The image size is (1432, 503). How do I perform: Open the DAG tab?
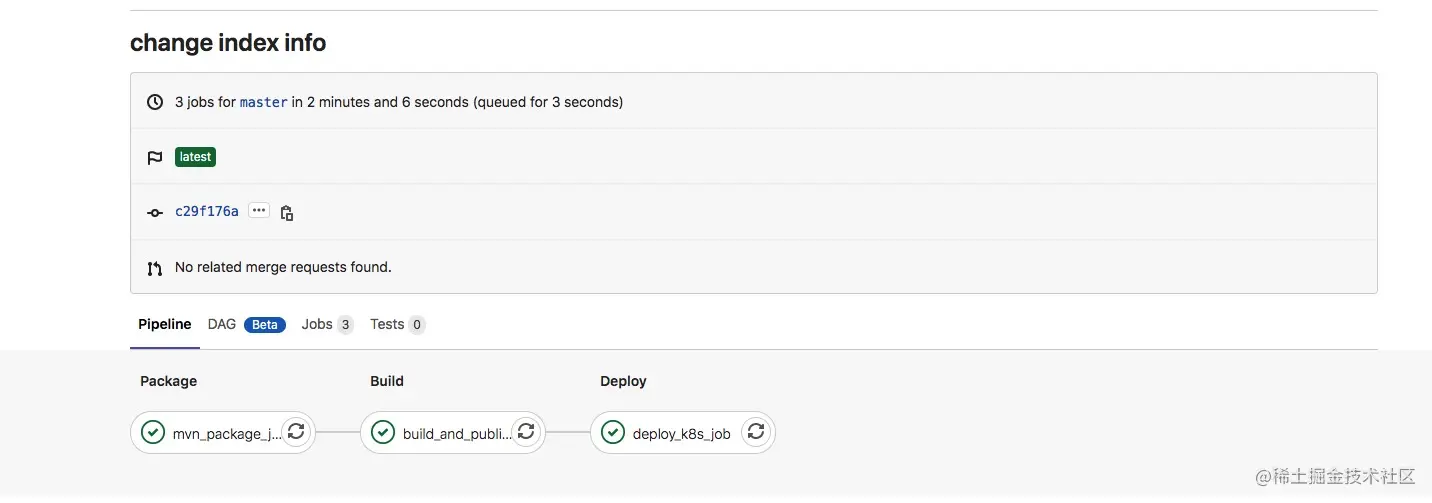222,324
